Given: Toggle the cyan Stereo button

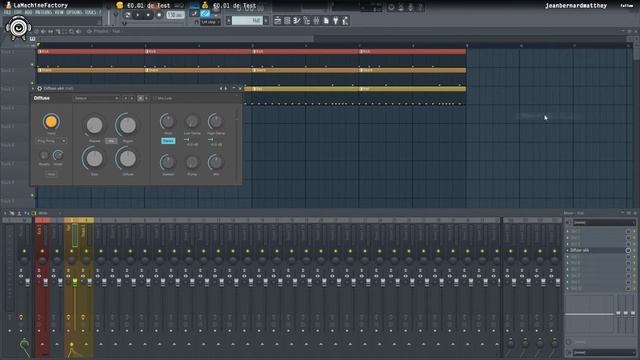Looking at the screenshot, I should [168, 141].
